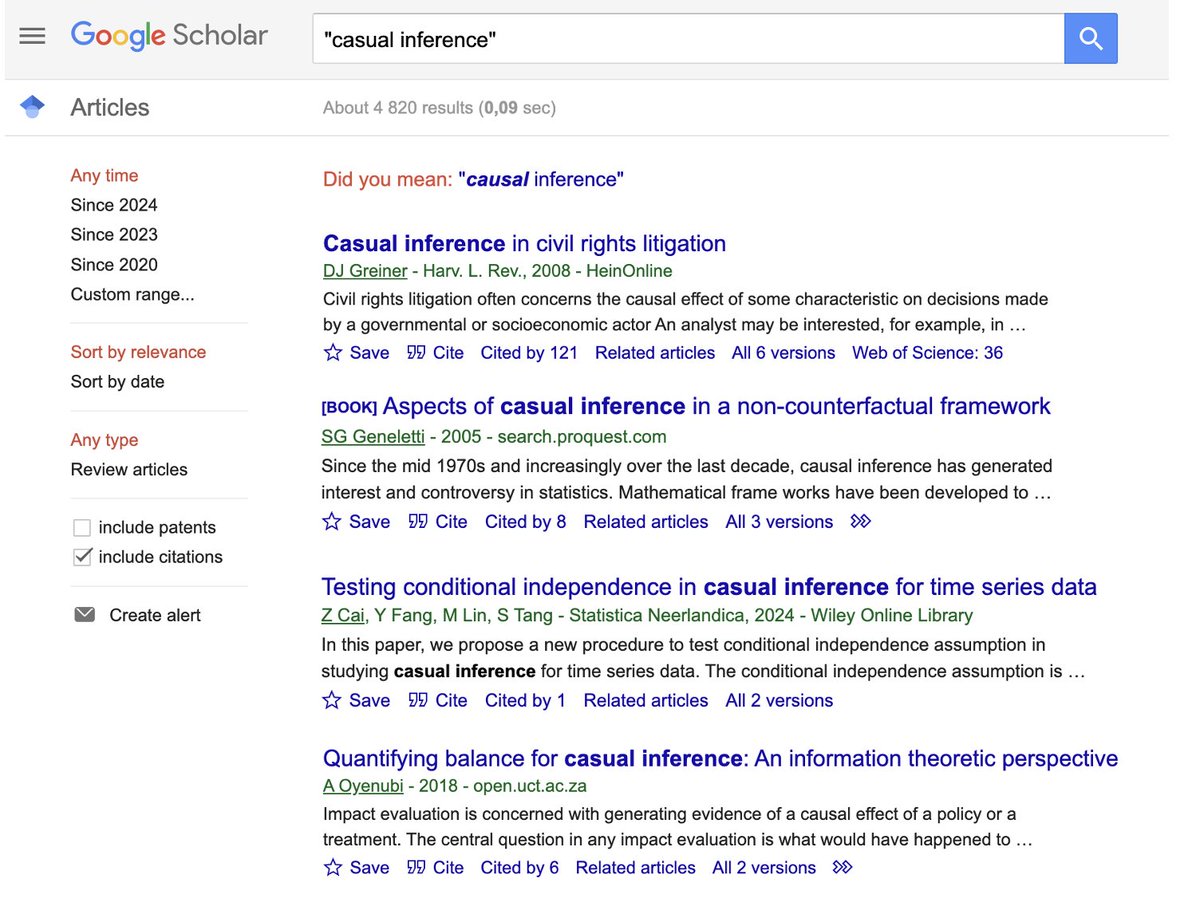This screenshot has height=906, width=1200.
Task: Star the conditional independence result
Action: pos(333,700)
